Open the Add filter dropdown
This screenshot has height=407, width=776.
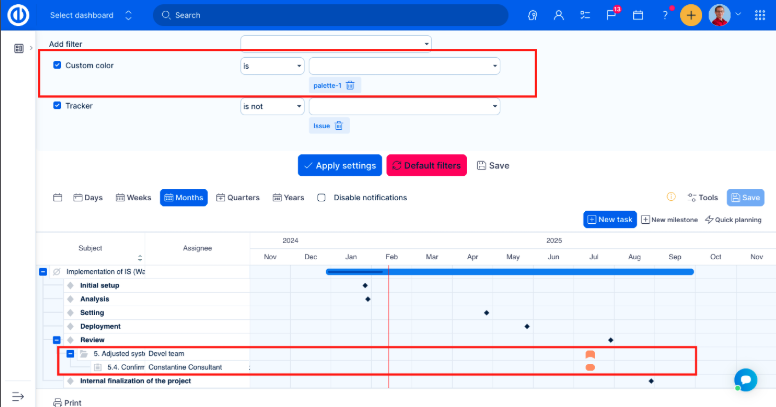click(336, 44)
